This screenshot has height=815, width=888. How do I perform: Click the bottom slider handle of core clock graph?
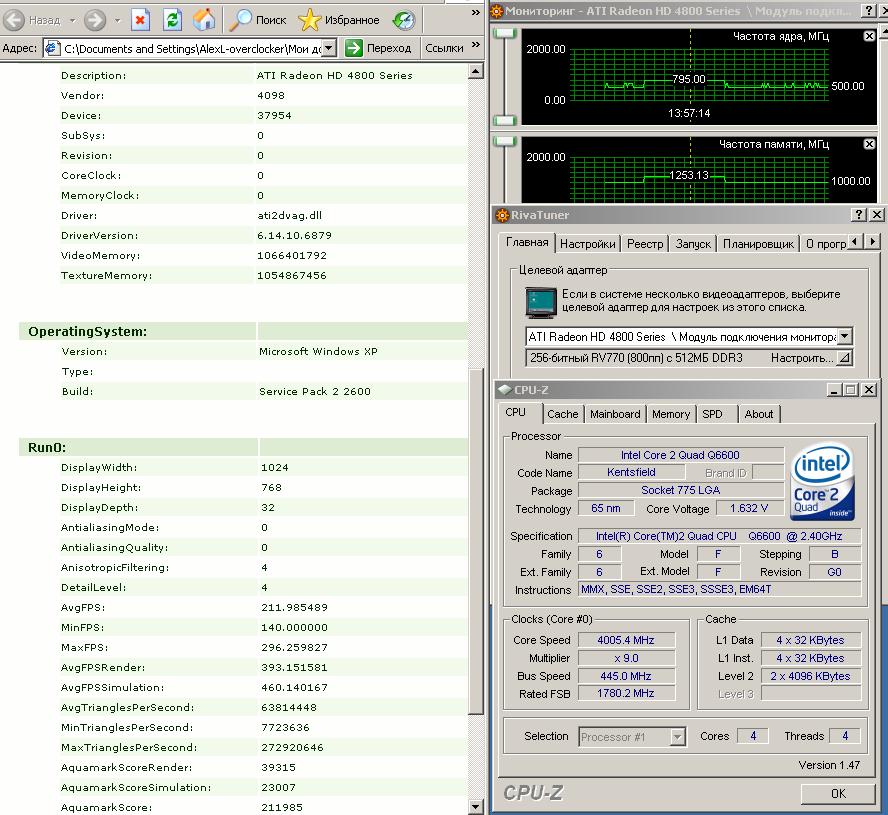(x=505, y=120)
